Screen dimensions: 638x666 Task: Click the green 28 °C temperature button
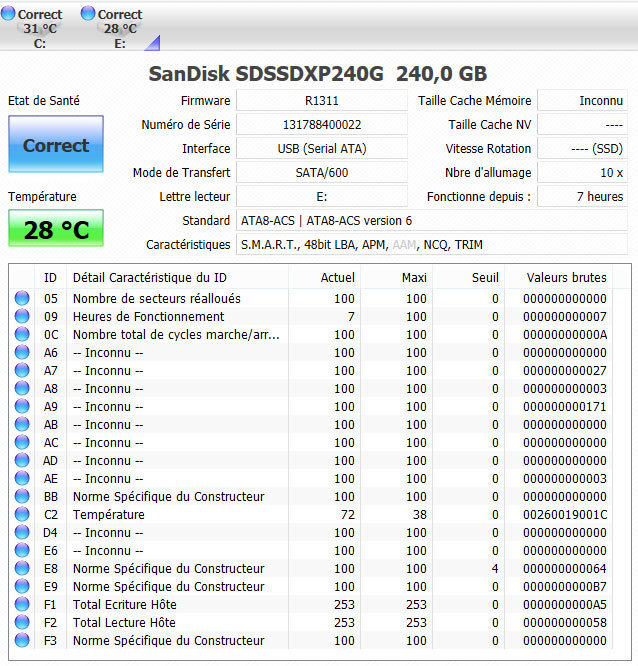(x=56, y=228)
